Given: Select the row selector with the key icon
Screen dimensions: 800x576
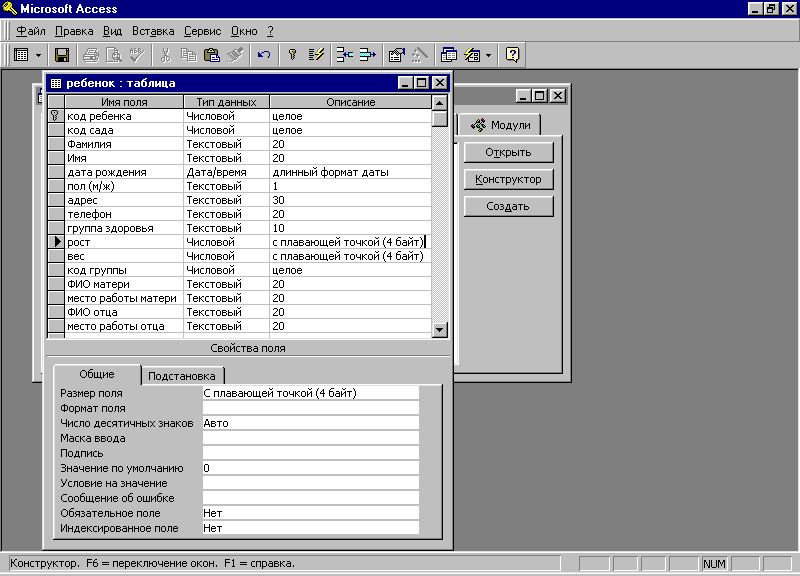Looking at the screenshot, I should click(56, 116).
